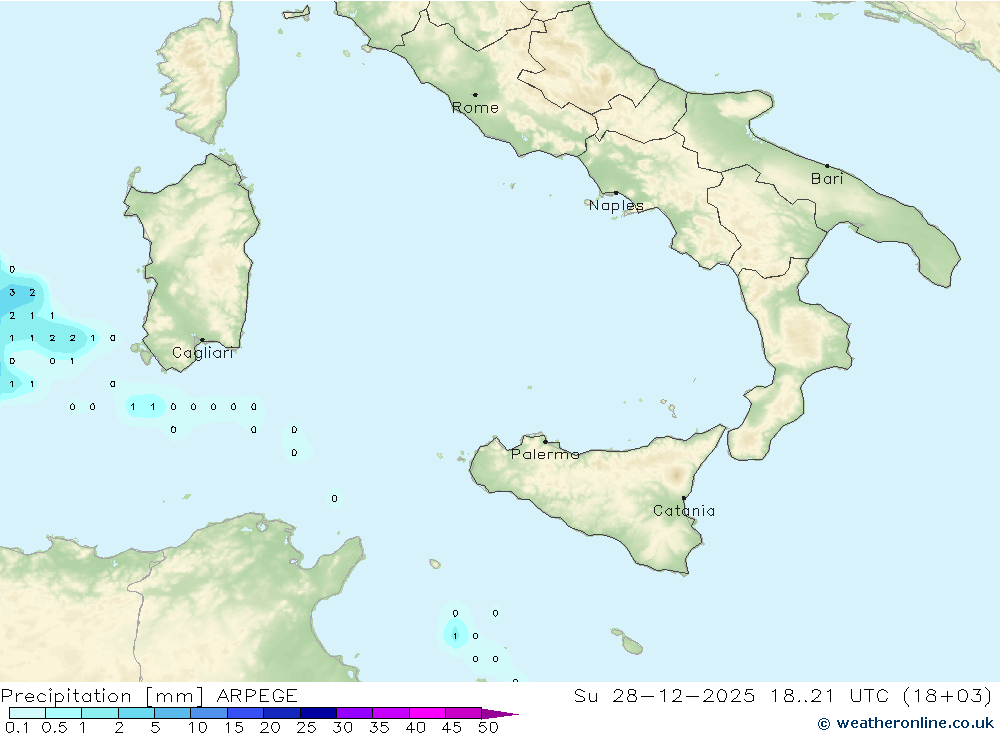Click the legend label 50

(x=488, y=727)
